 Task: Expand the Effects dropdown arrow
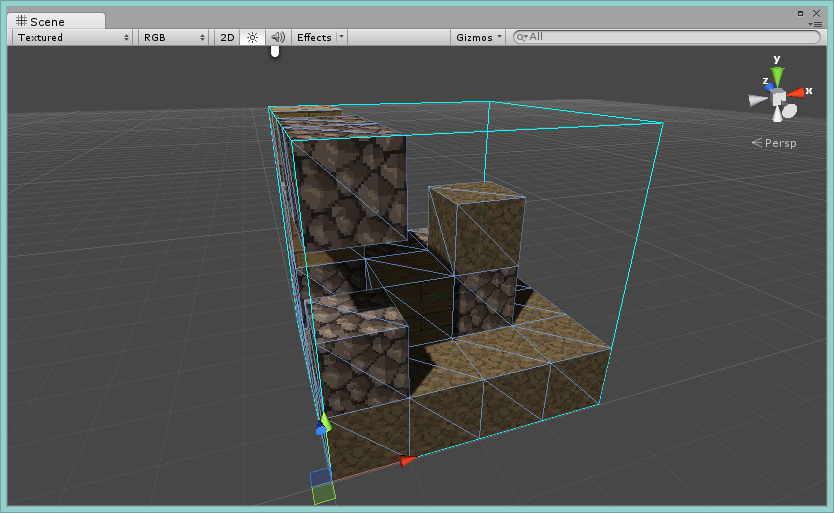[x=341, y=37]
